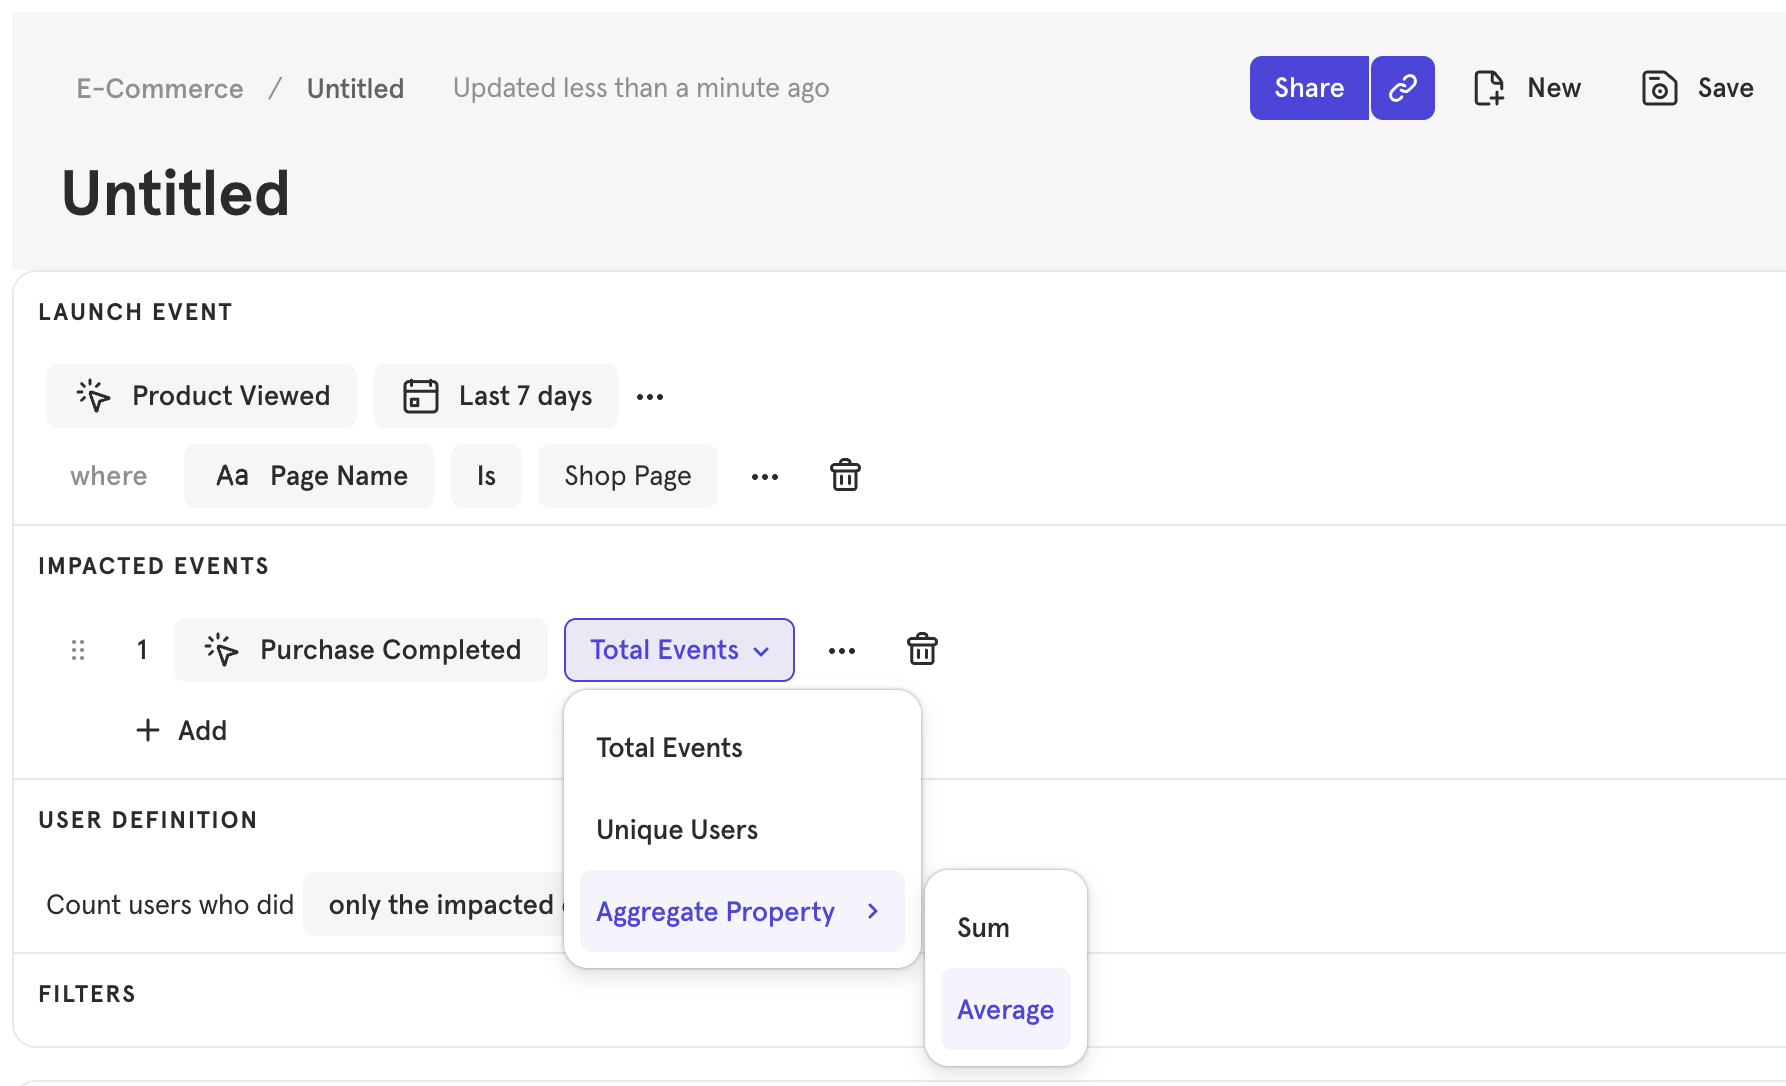Add another impacted event
1786x1086 pixels.
182,730
